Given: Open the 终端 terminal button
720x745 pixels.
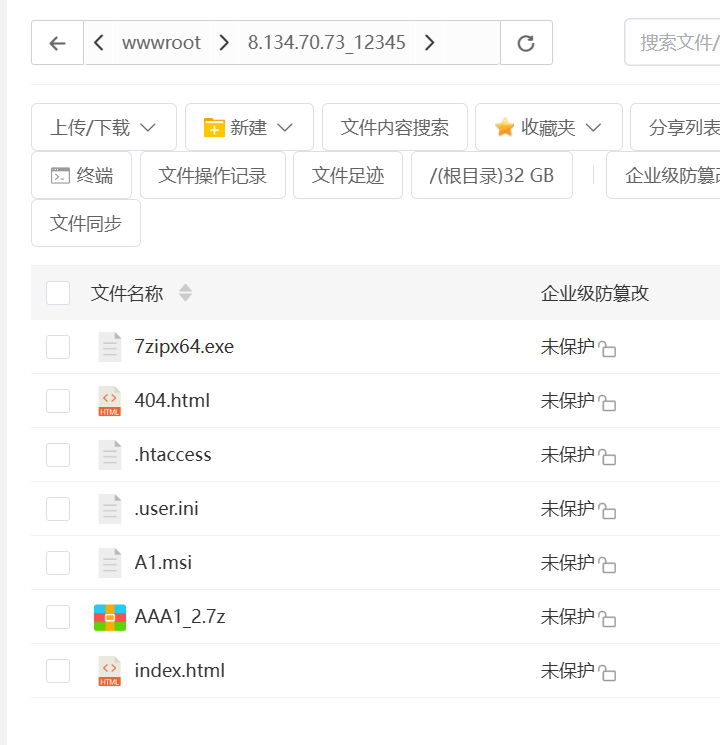Looking at the screenshot, I should 82,176.
